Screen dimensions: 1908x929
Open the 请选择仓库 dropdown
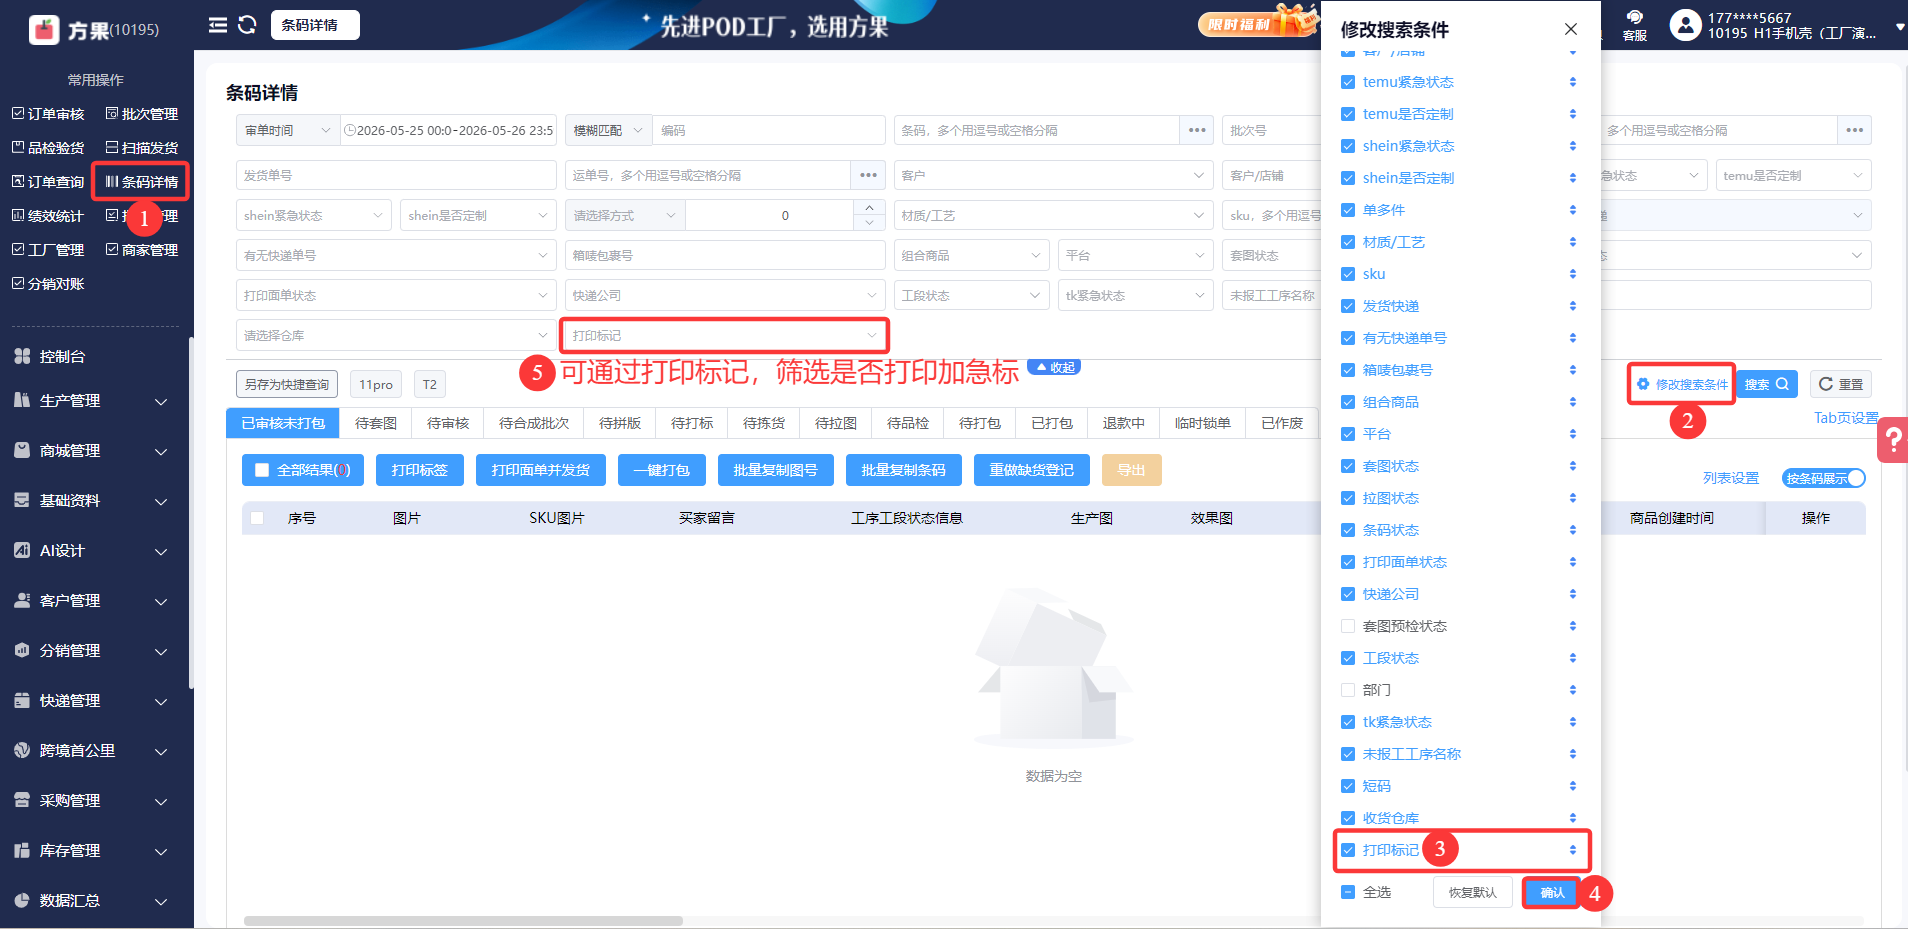[397, 335]
